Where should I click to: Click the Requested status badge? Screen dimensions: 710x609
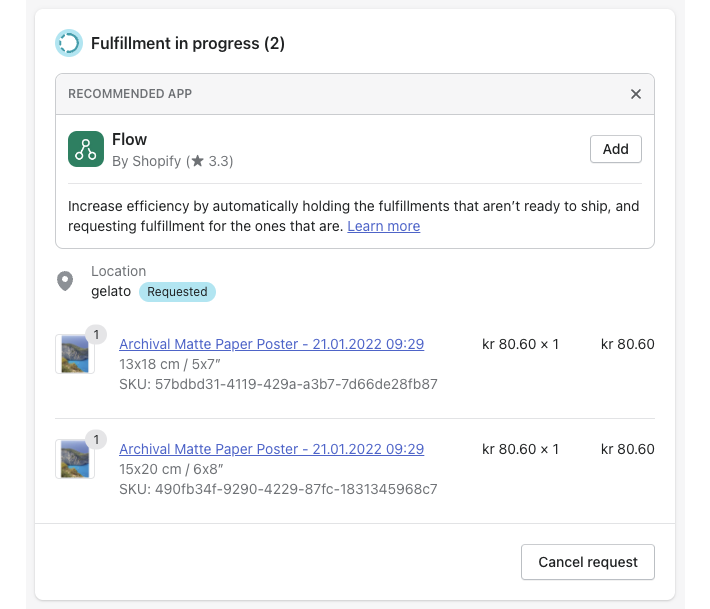pos(177,292)
